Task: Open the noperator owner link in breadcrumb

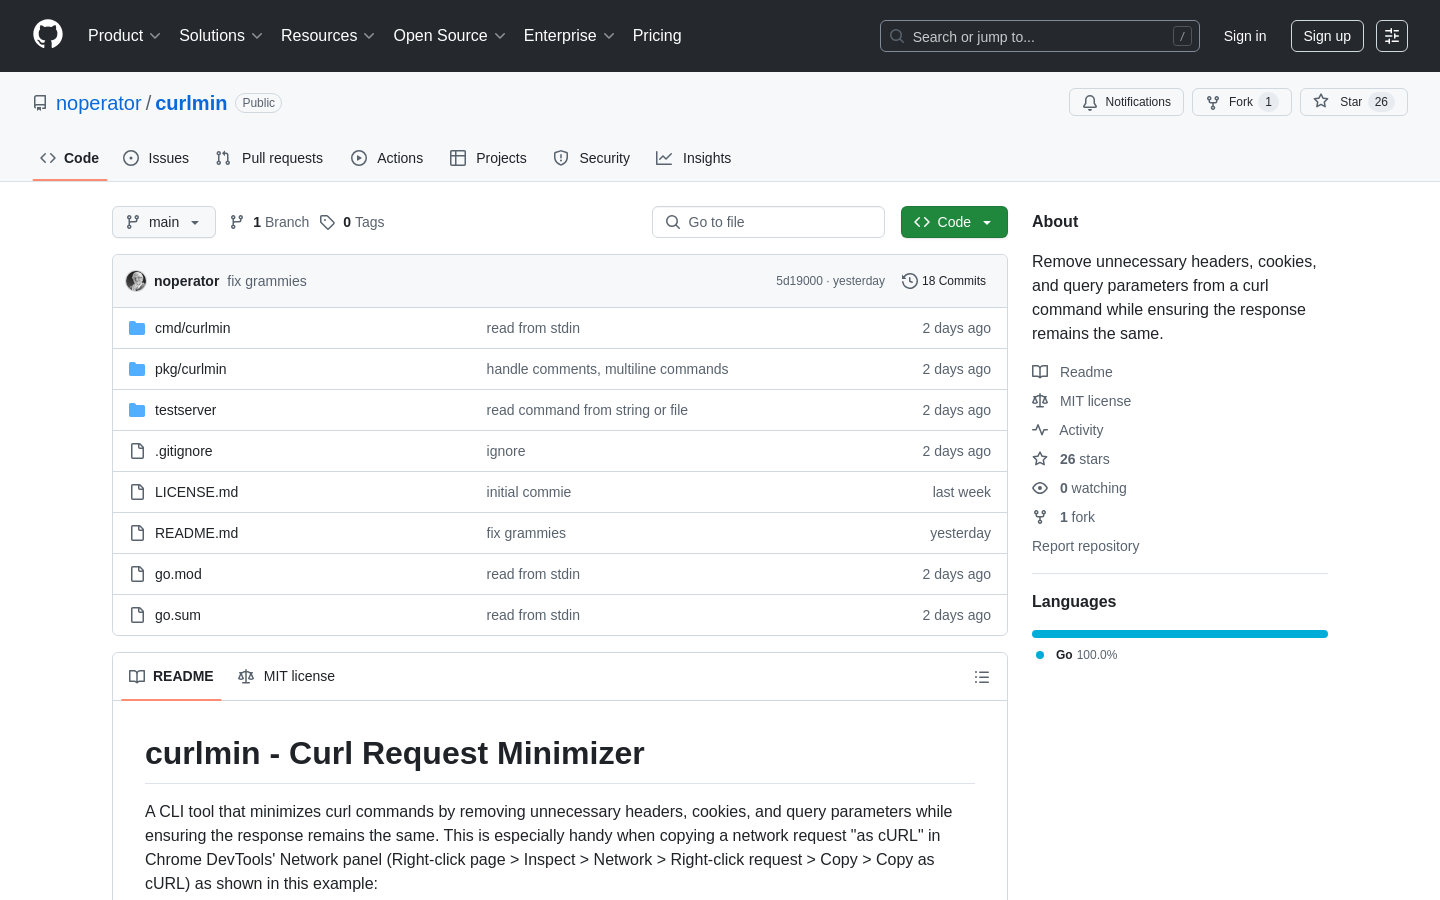Action: pos(99,103)
